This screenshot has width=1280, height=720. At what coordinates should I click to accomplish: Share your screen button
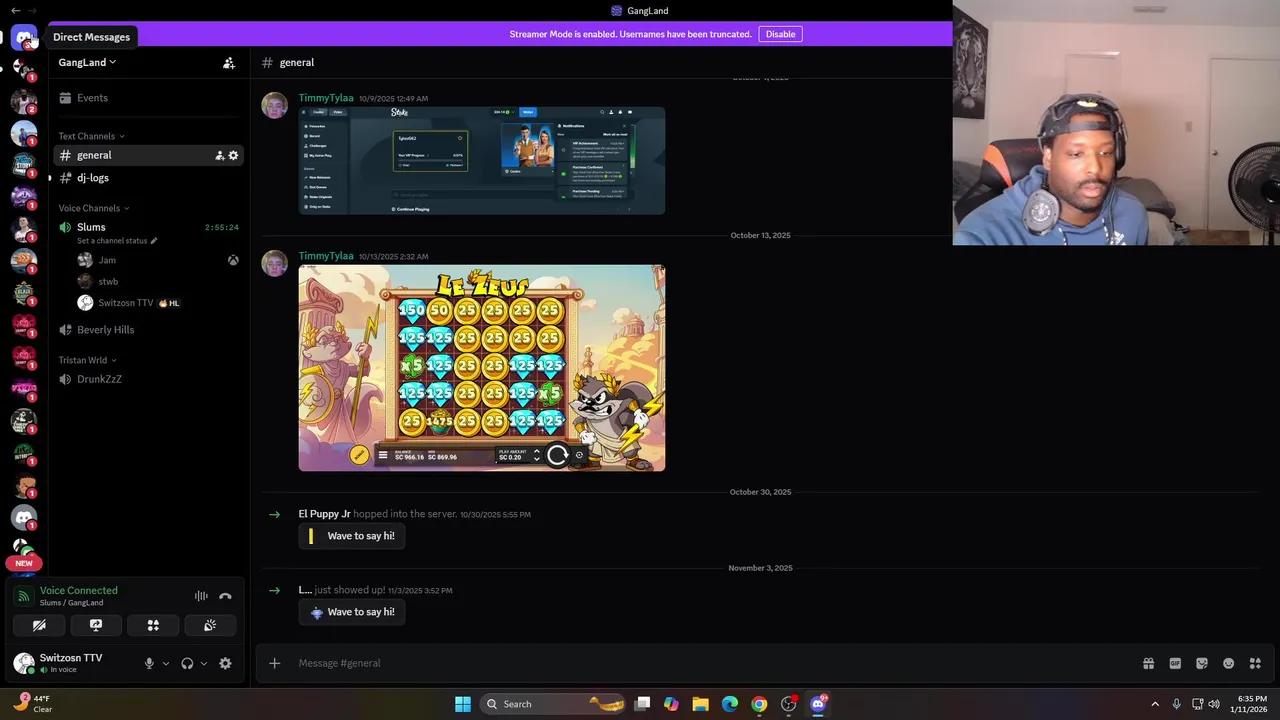96,625
